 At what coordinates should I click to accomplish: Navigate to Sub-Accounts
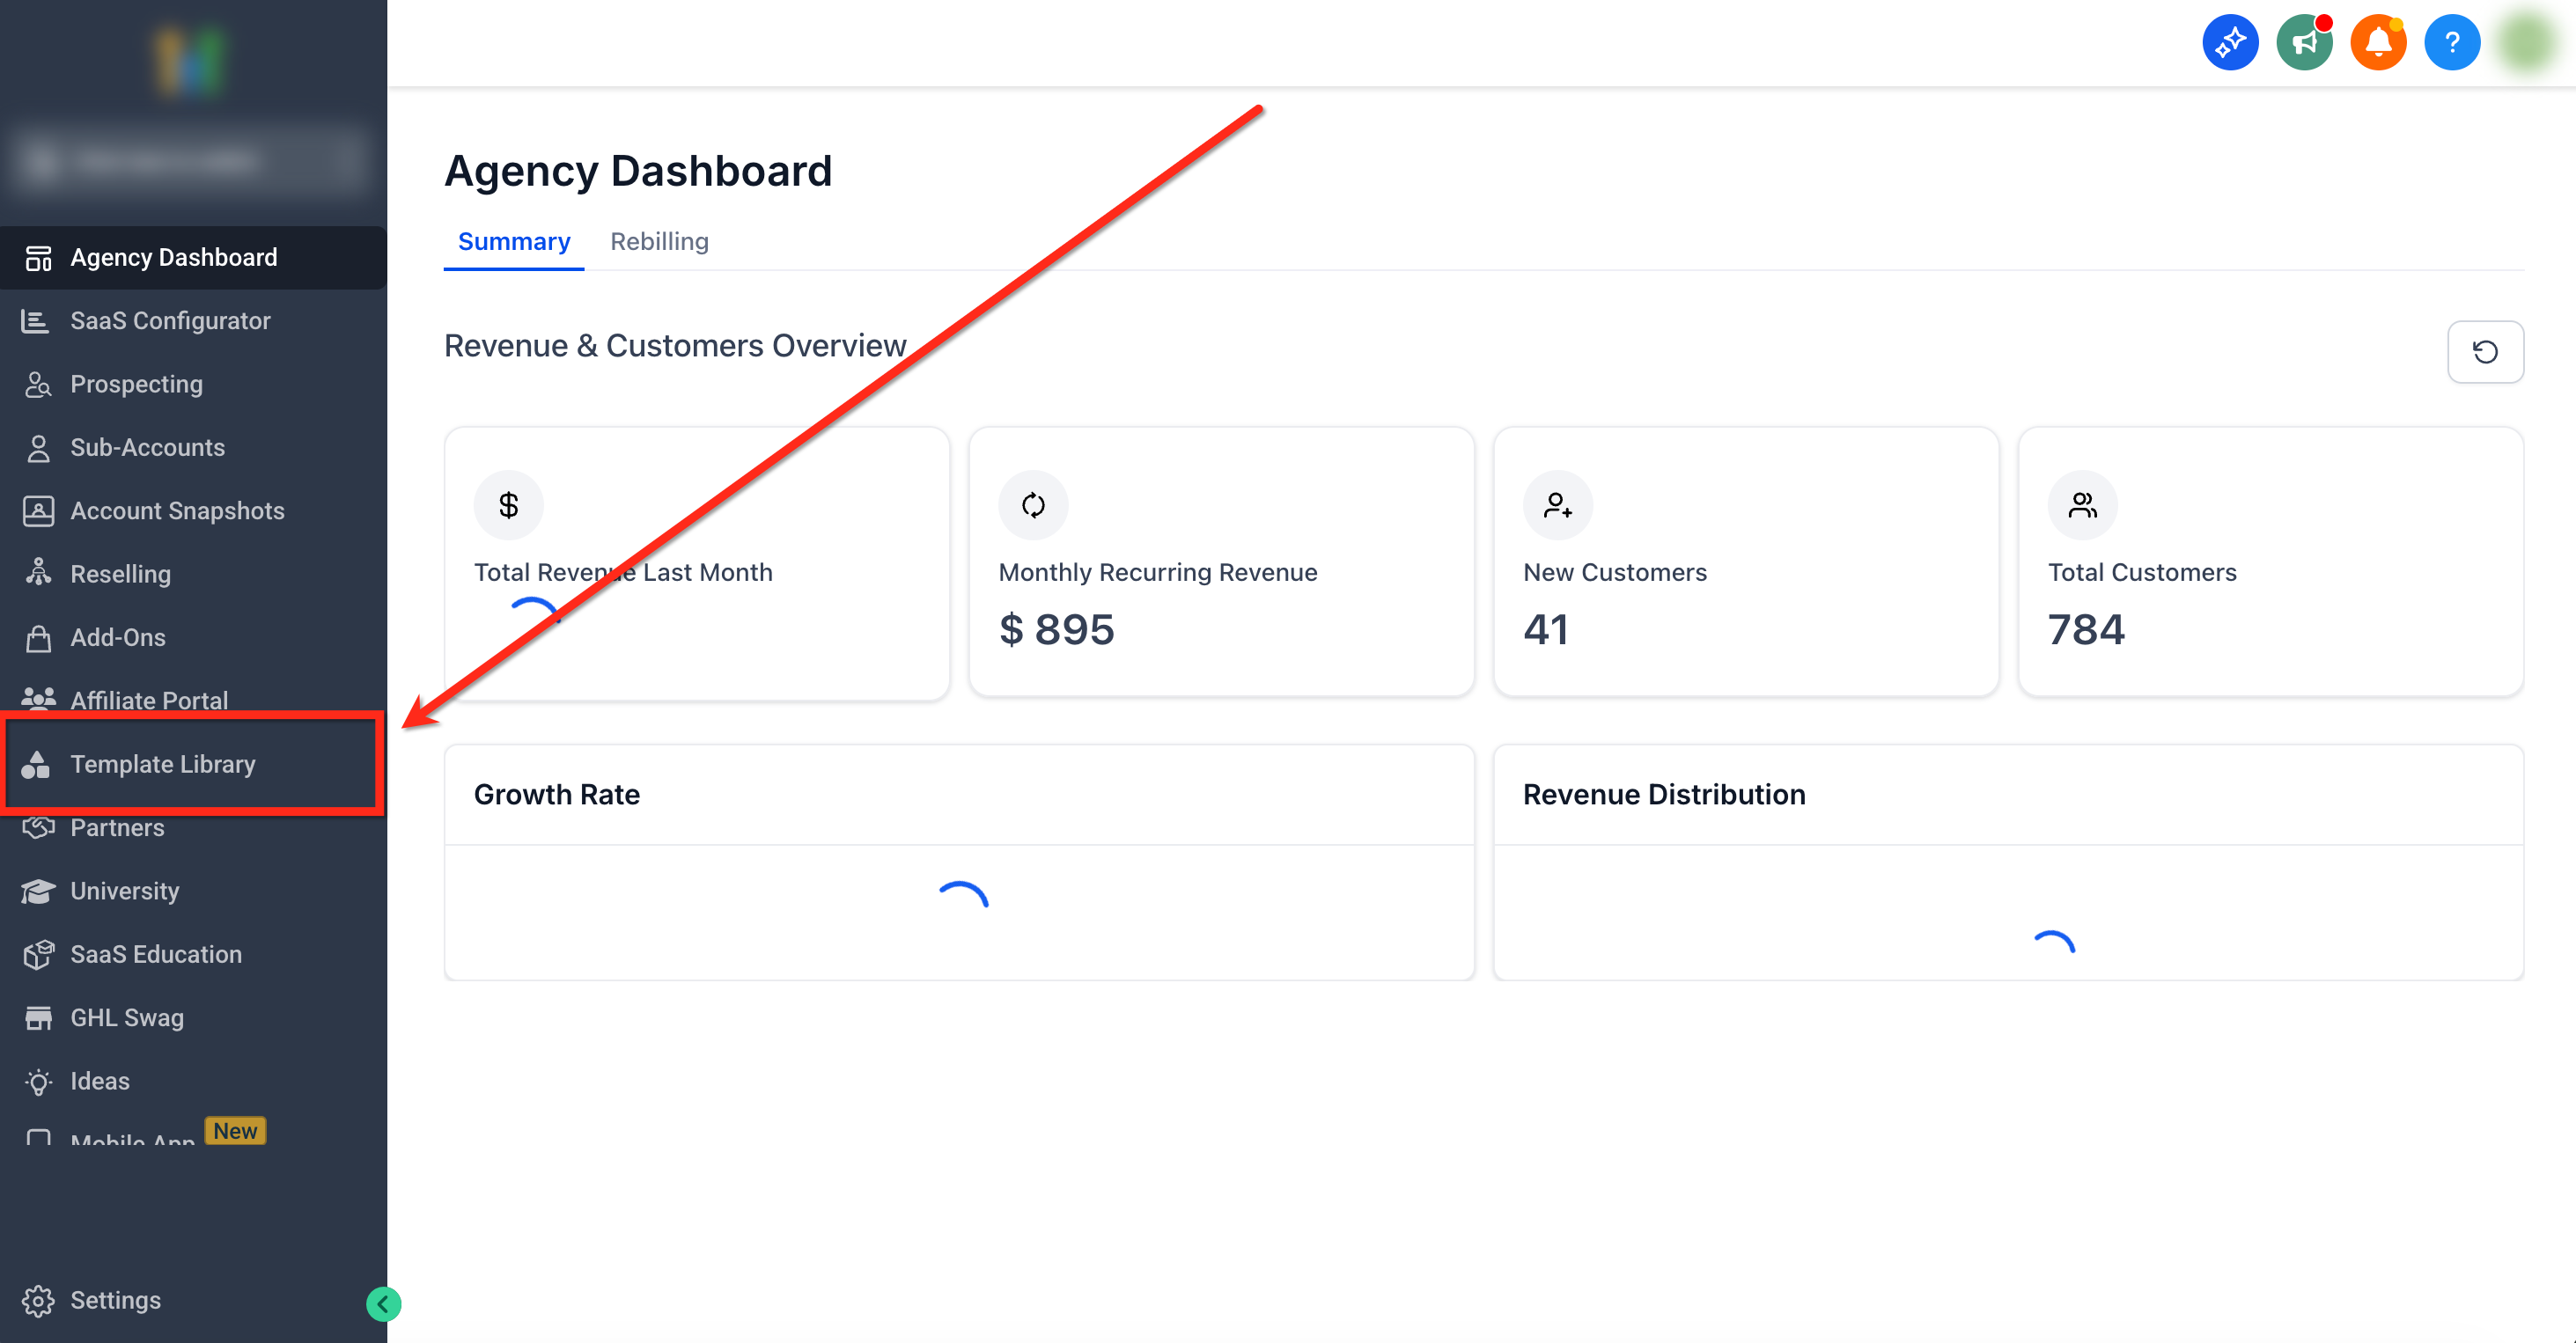pos(147,448)
